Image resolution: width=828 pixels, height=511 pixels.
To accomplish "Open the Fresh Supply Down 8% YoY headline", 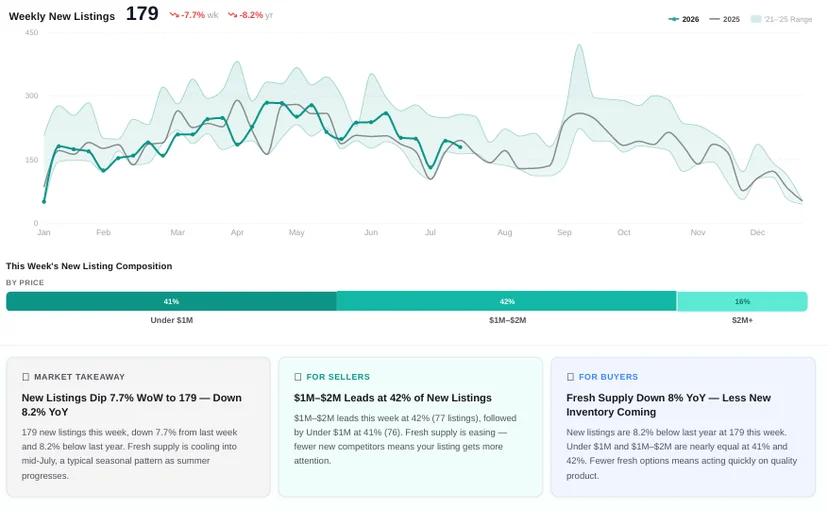I will 669,405.
